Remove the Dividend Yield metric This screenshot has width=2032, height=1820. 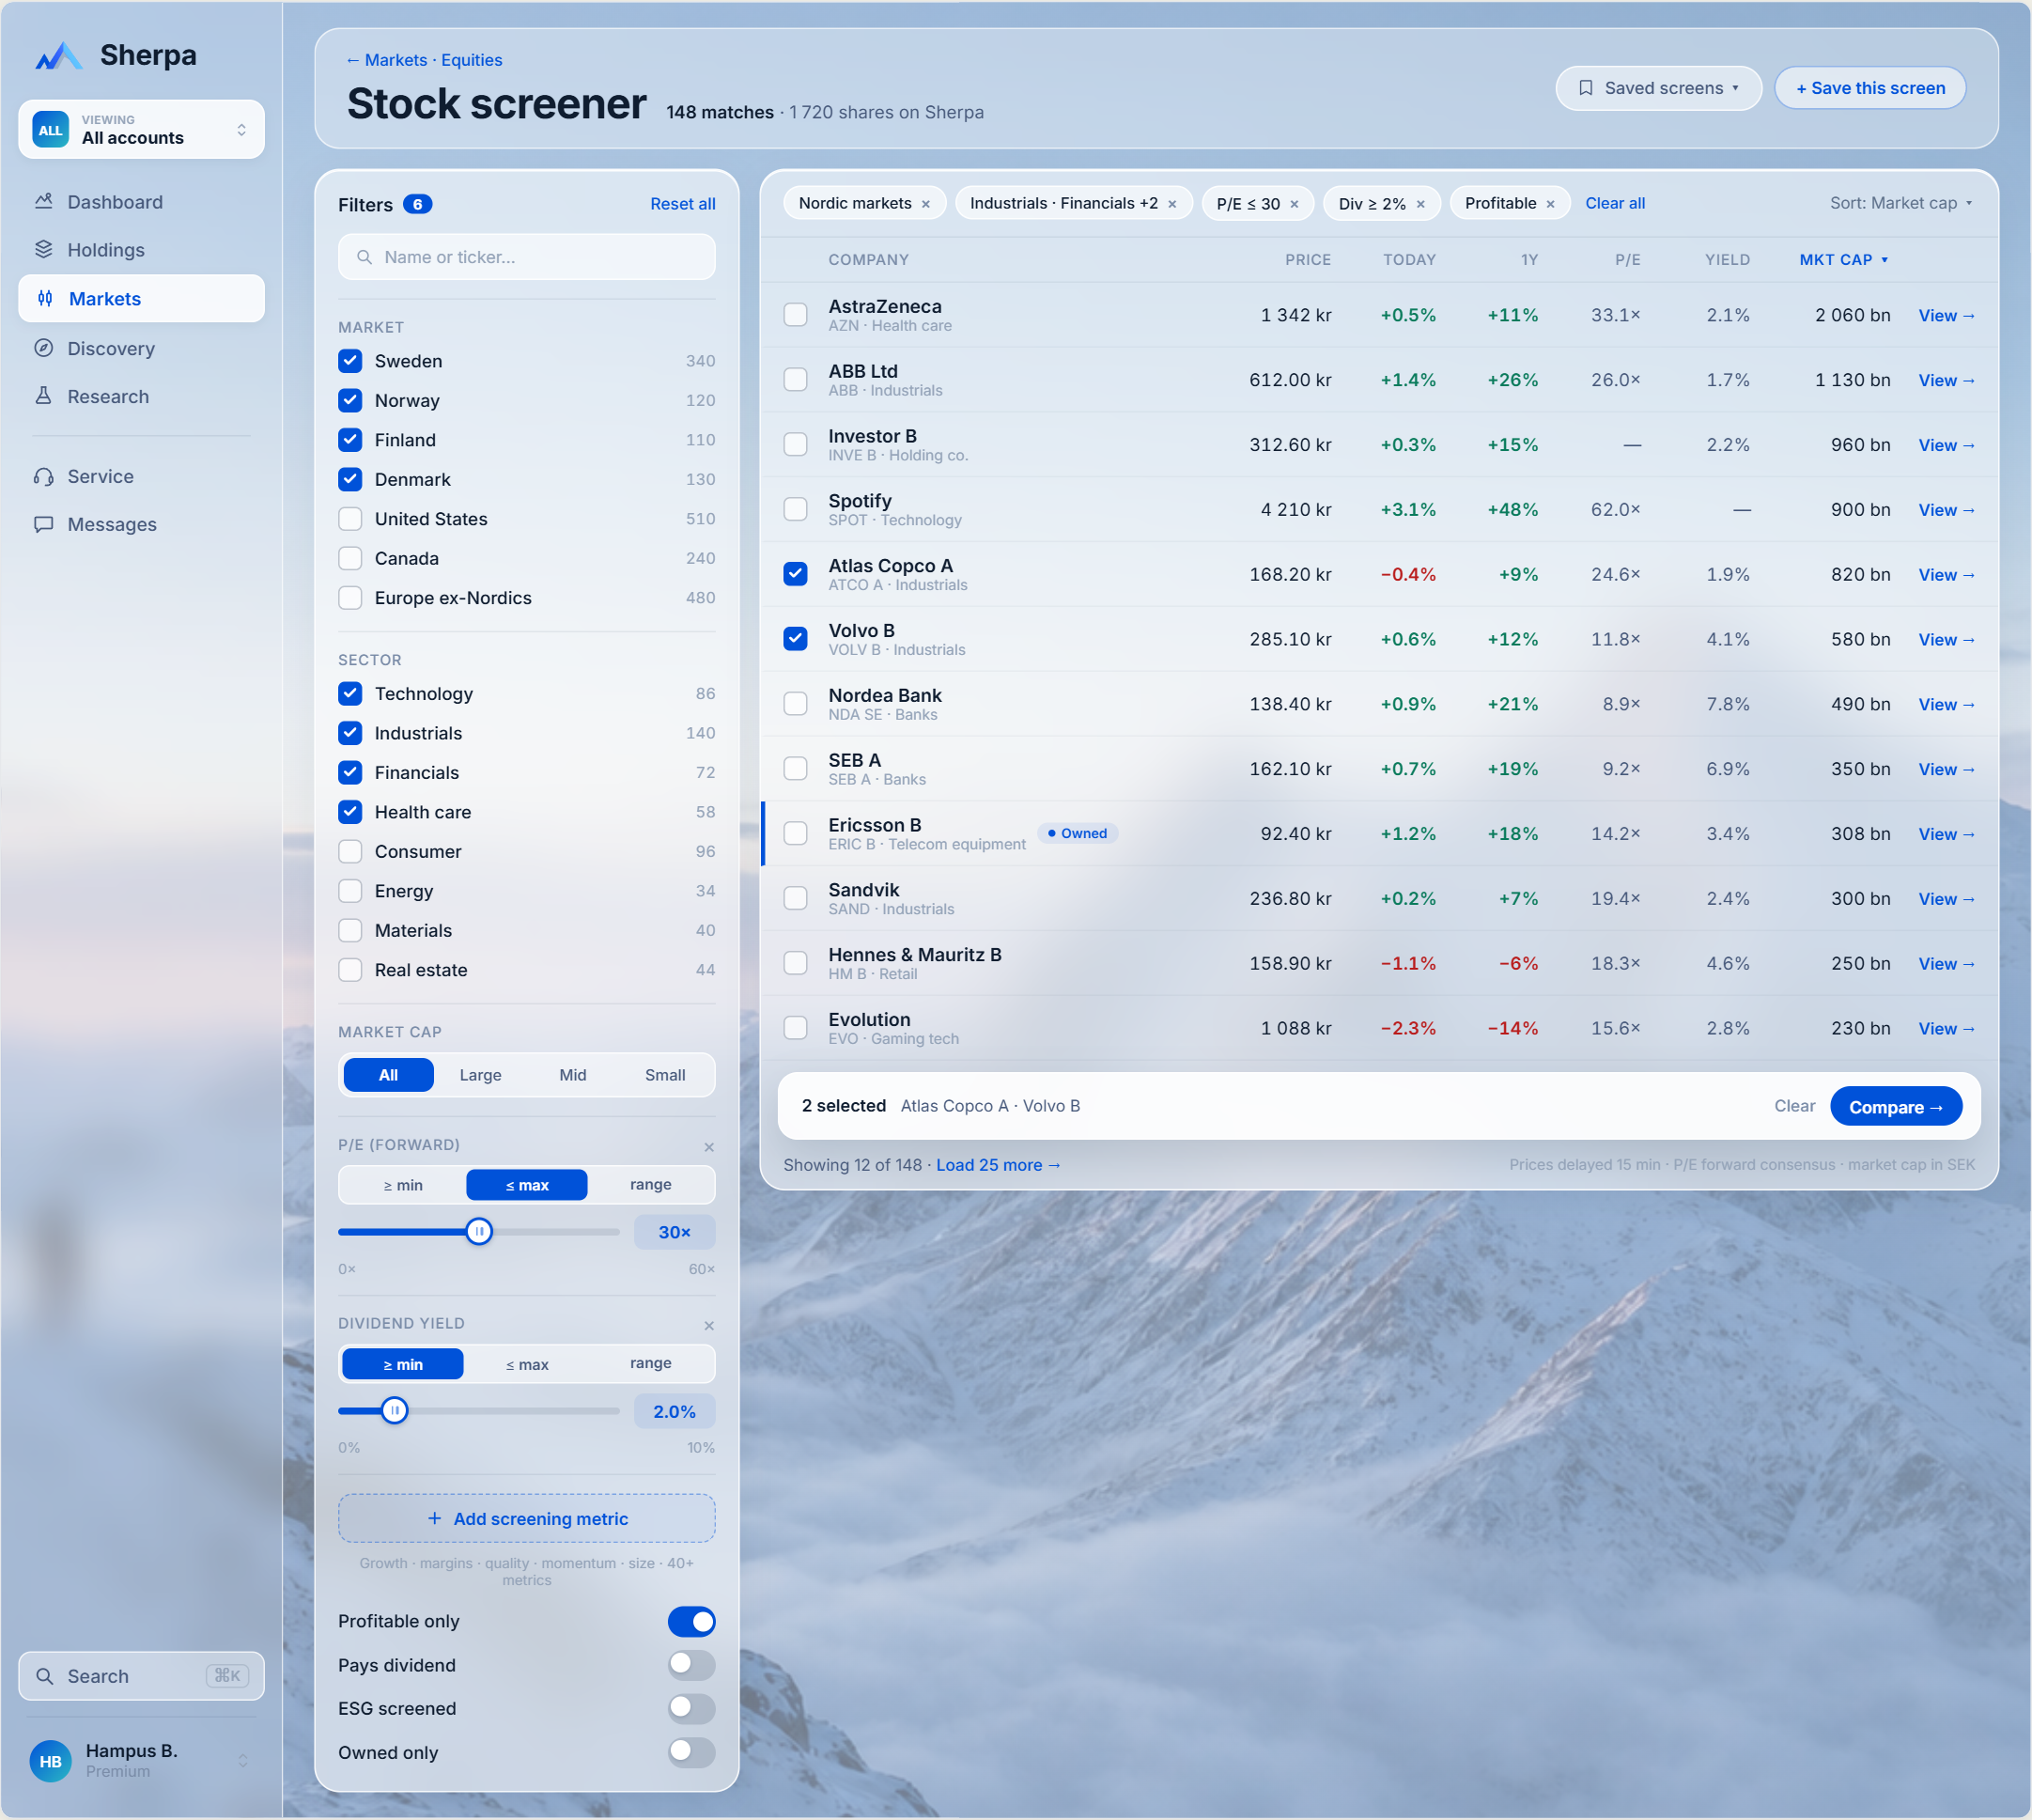[709, 1326]
